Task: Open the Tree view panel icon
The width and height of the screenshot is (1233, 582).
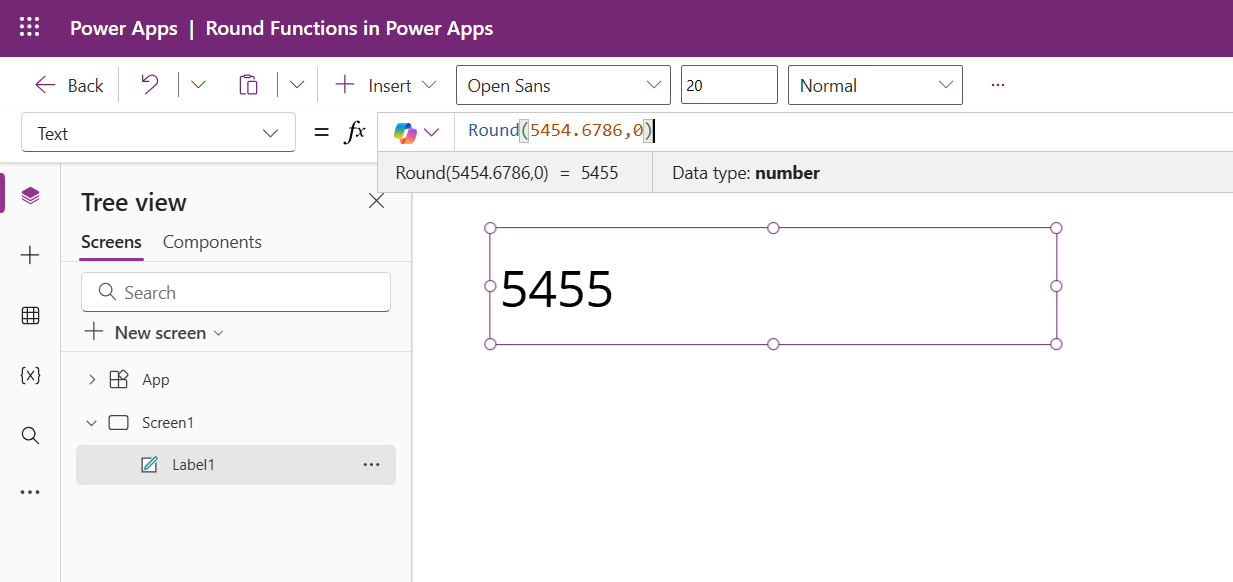Action: coord(30,195)
